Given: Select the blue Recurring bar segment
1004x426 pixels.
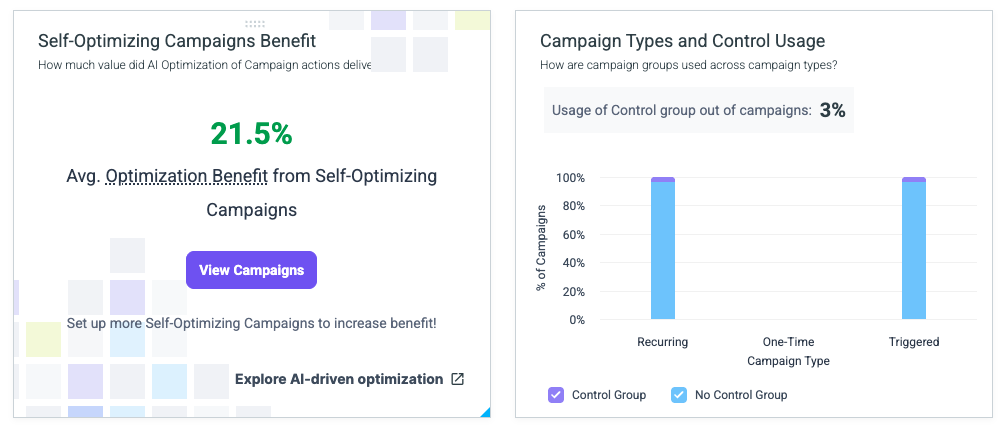Looking at the screenshot, I should (663, 250).
